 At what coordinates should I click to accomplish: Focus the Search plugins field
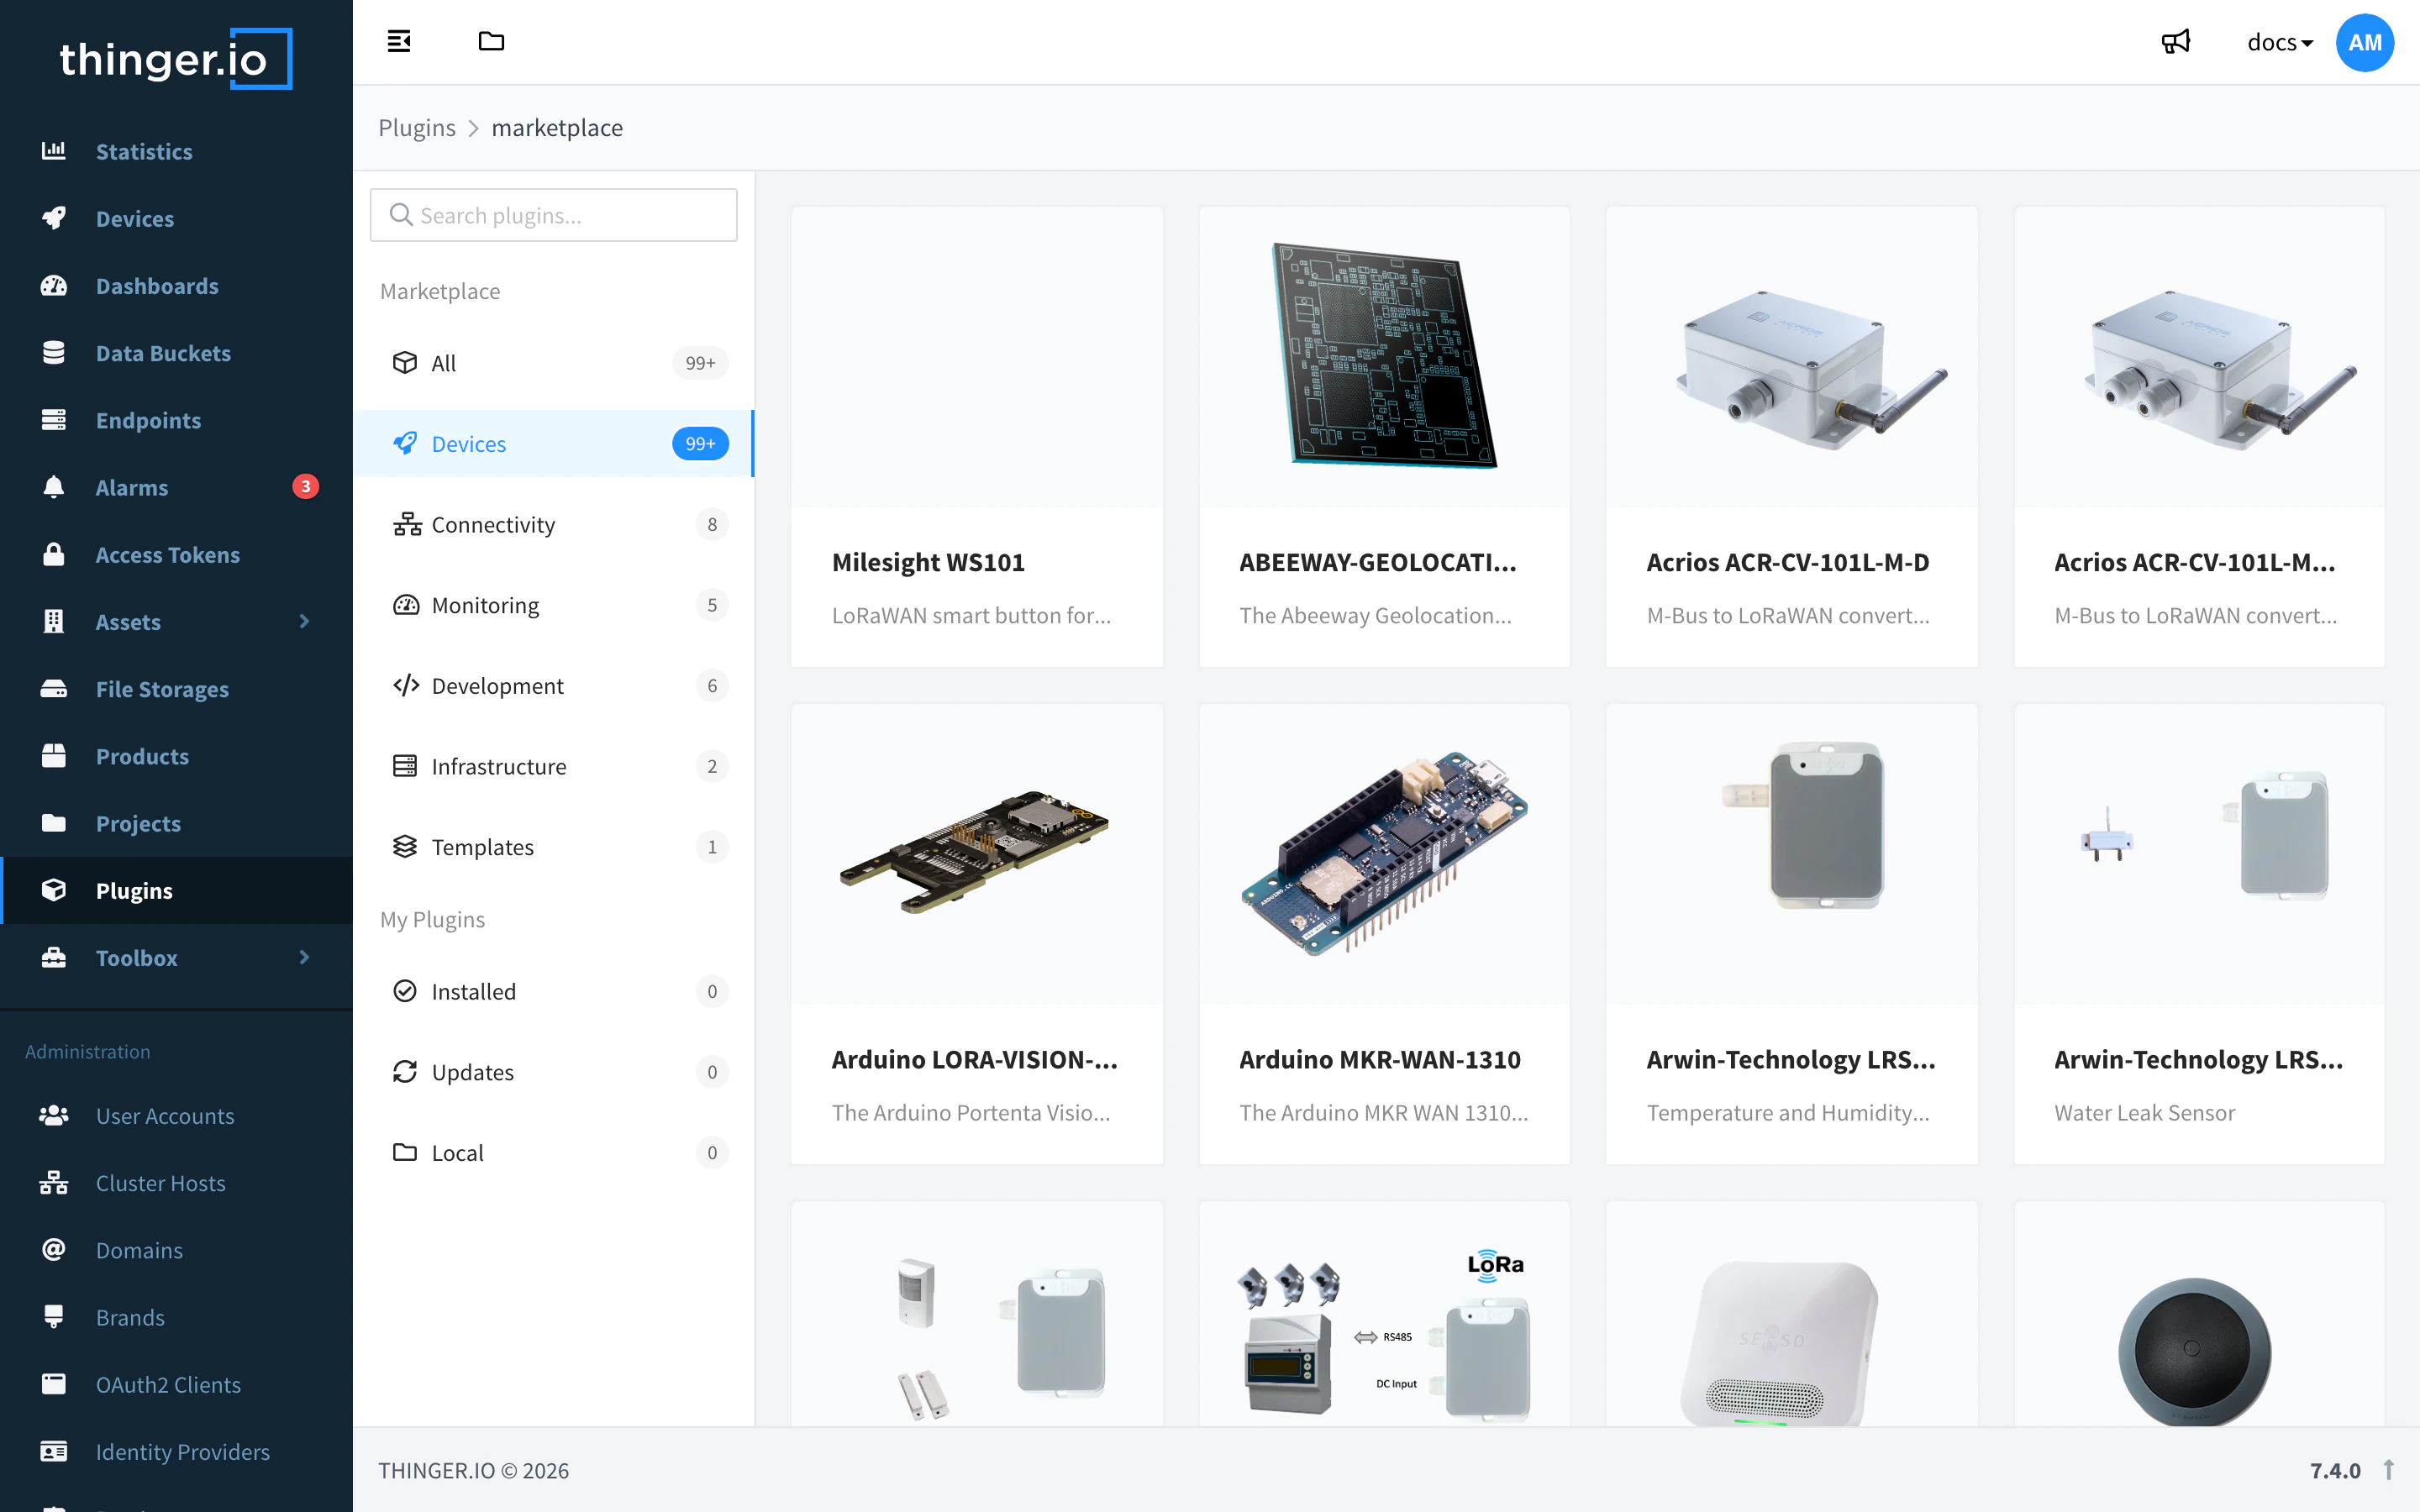[x=554, y=215]
